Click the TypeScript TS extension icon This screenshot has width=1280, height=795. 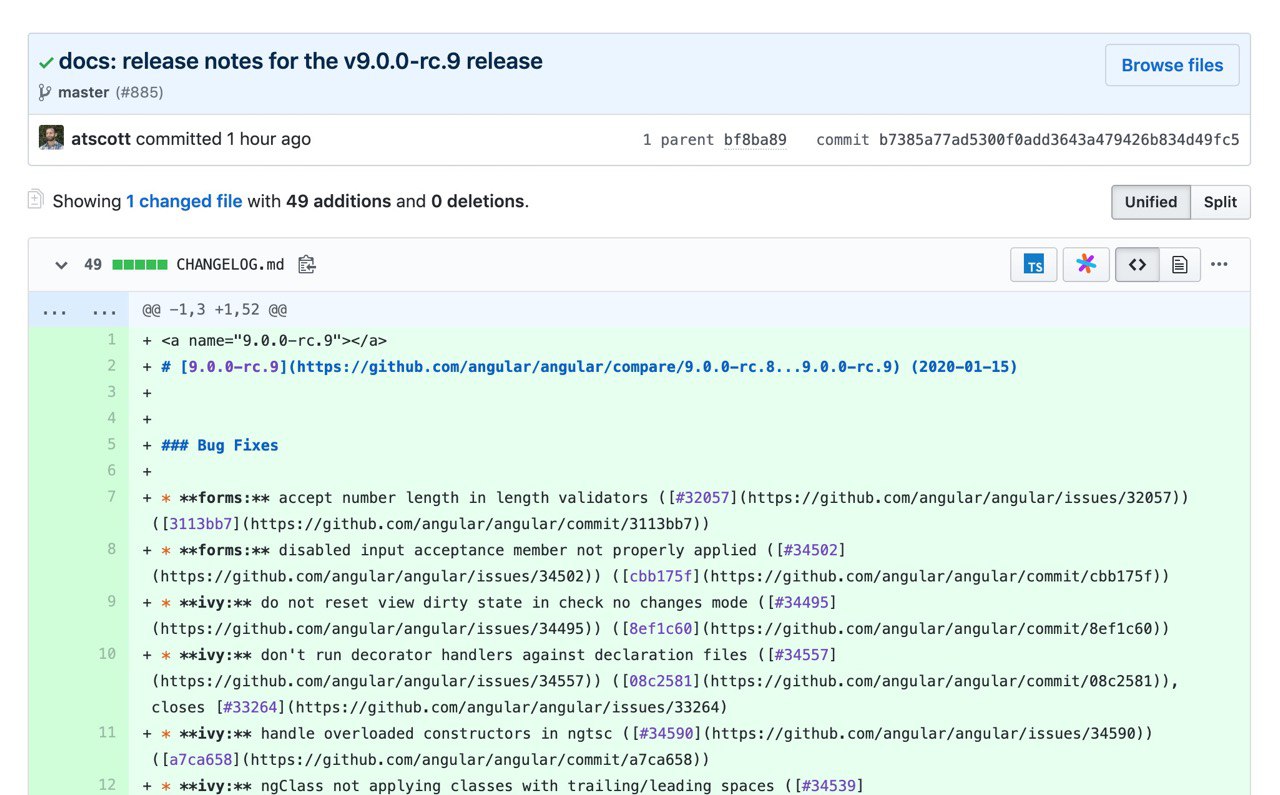1034,265
